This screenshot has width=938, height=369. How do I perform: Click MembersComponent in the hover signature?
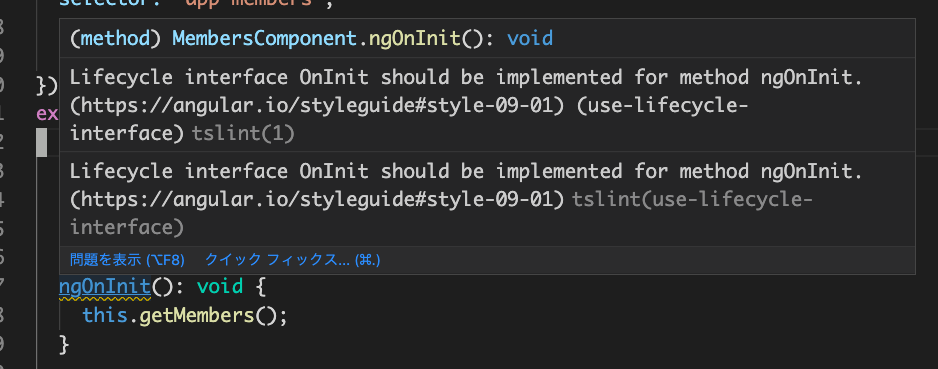point(264,39)
